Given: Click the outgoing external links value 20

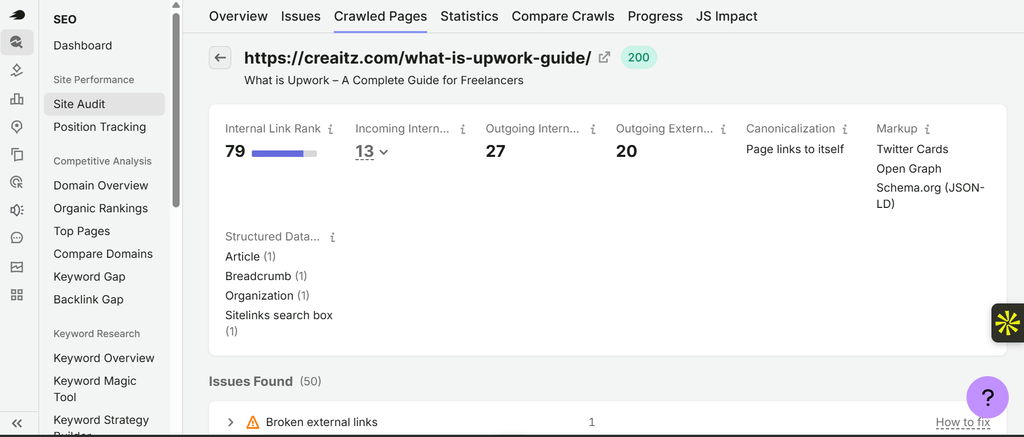Looking at the screenshot, I should point(626,152).
